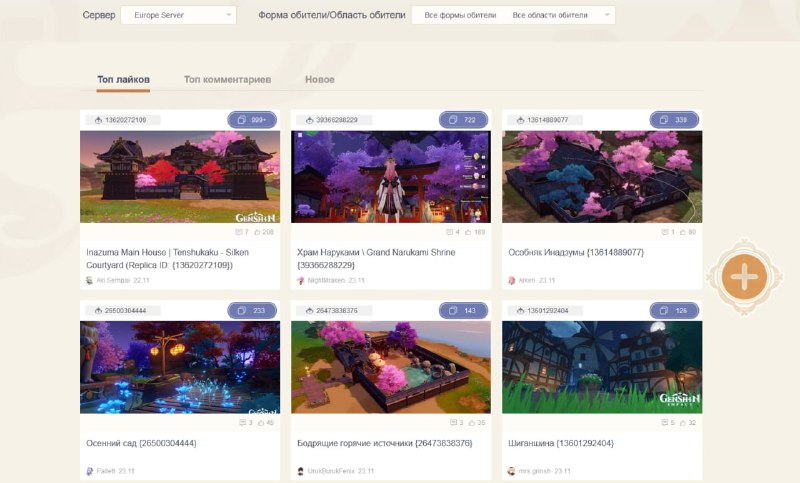Open the post titled Шиганшина {13601292404}
The width and height of the screenshot is (800, 483).
561,443
